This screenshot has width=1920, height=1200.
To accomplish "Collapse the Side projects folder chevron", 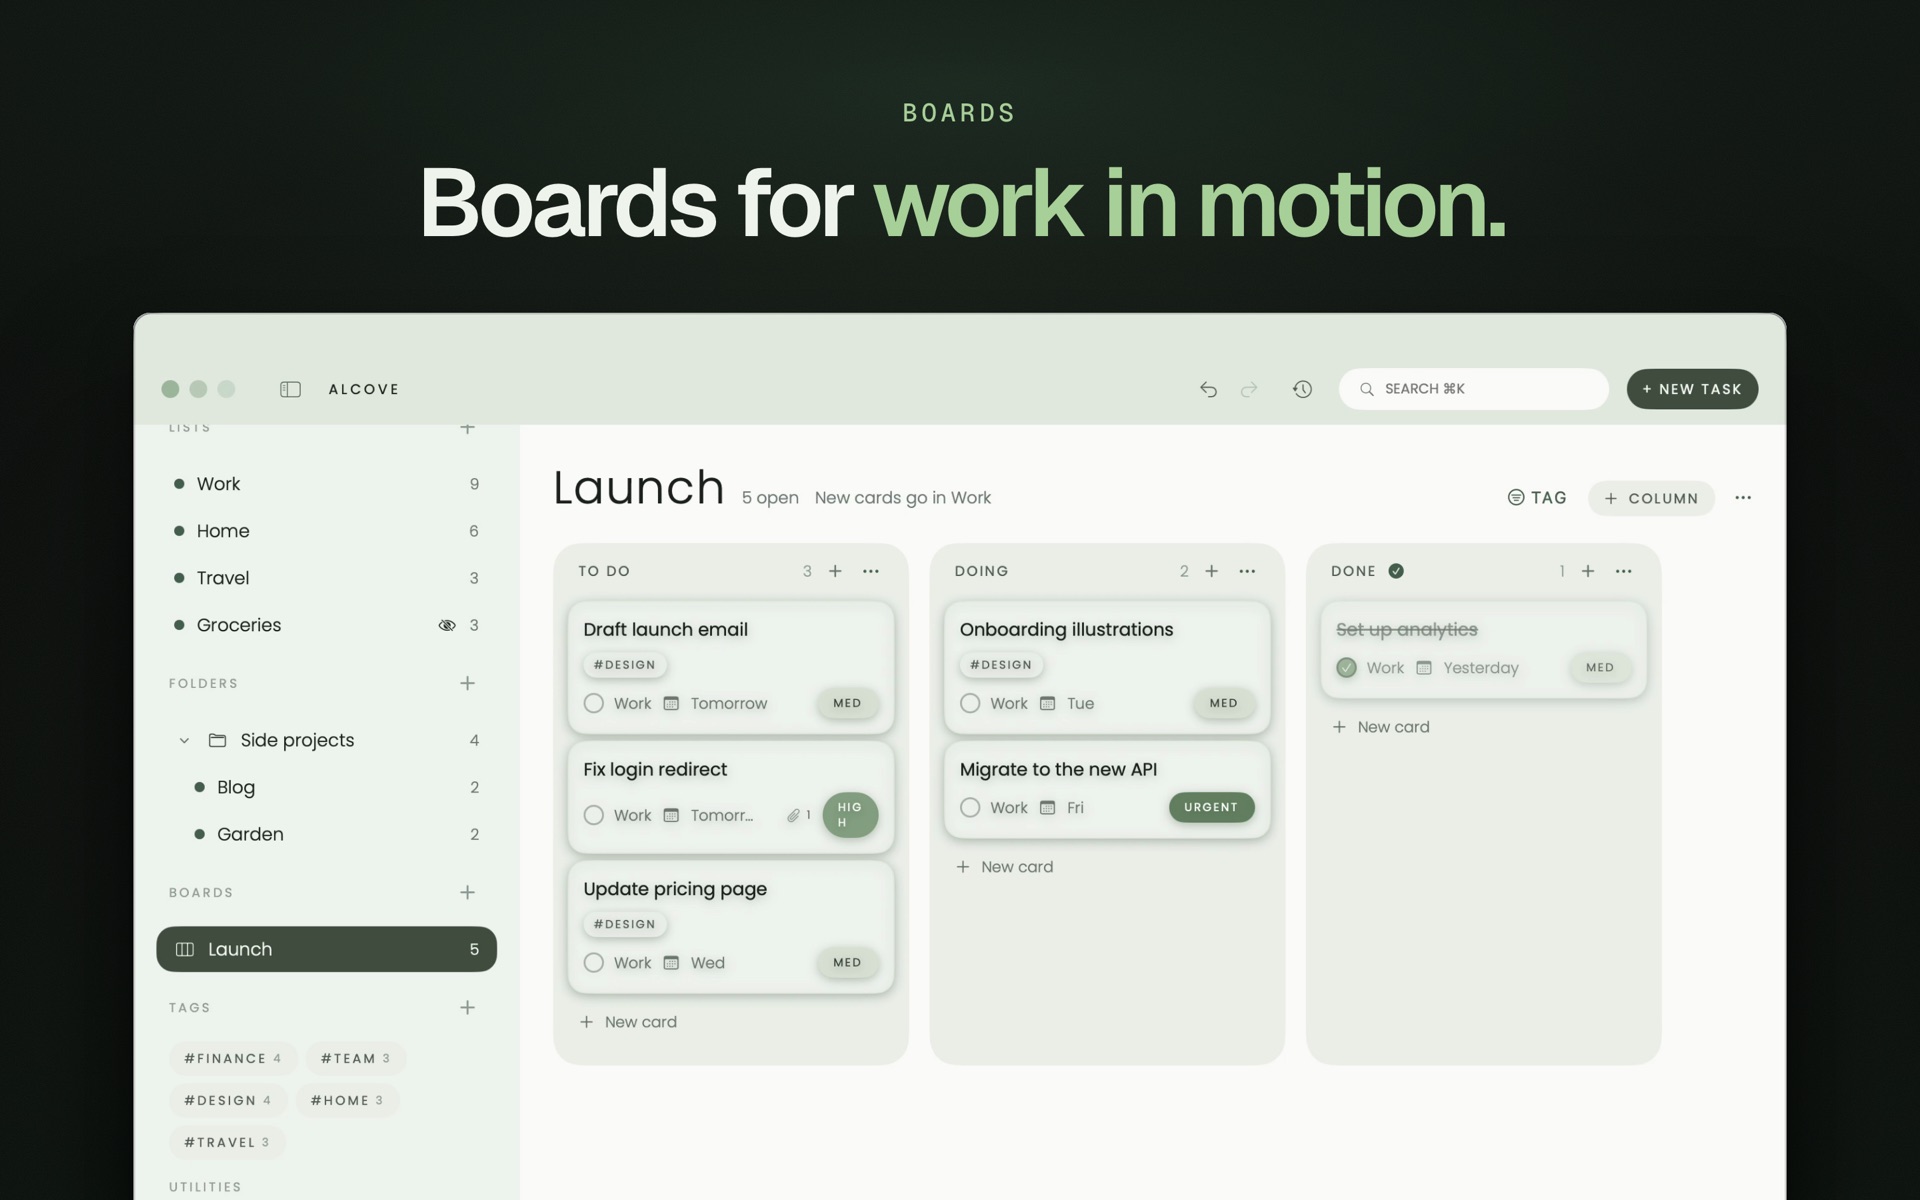I will tap(184, 740).
